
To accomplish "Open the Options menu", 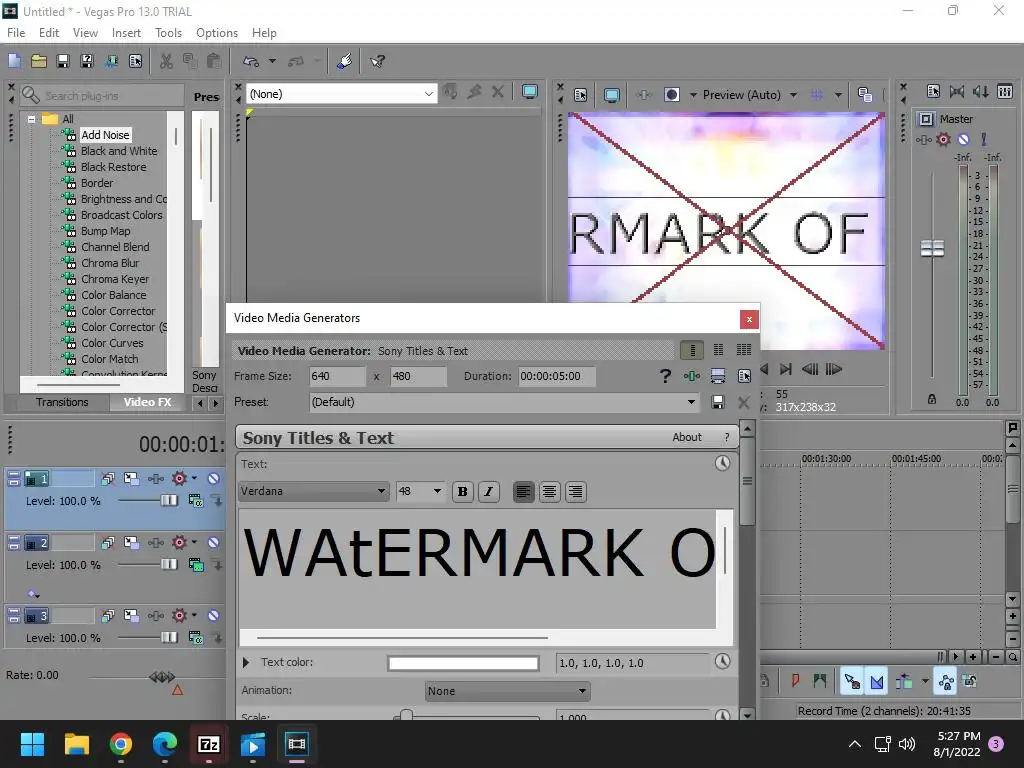I will [x=217, y=33].
